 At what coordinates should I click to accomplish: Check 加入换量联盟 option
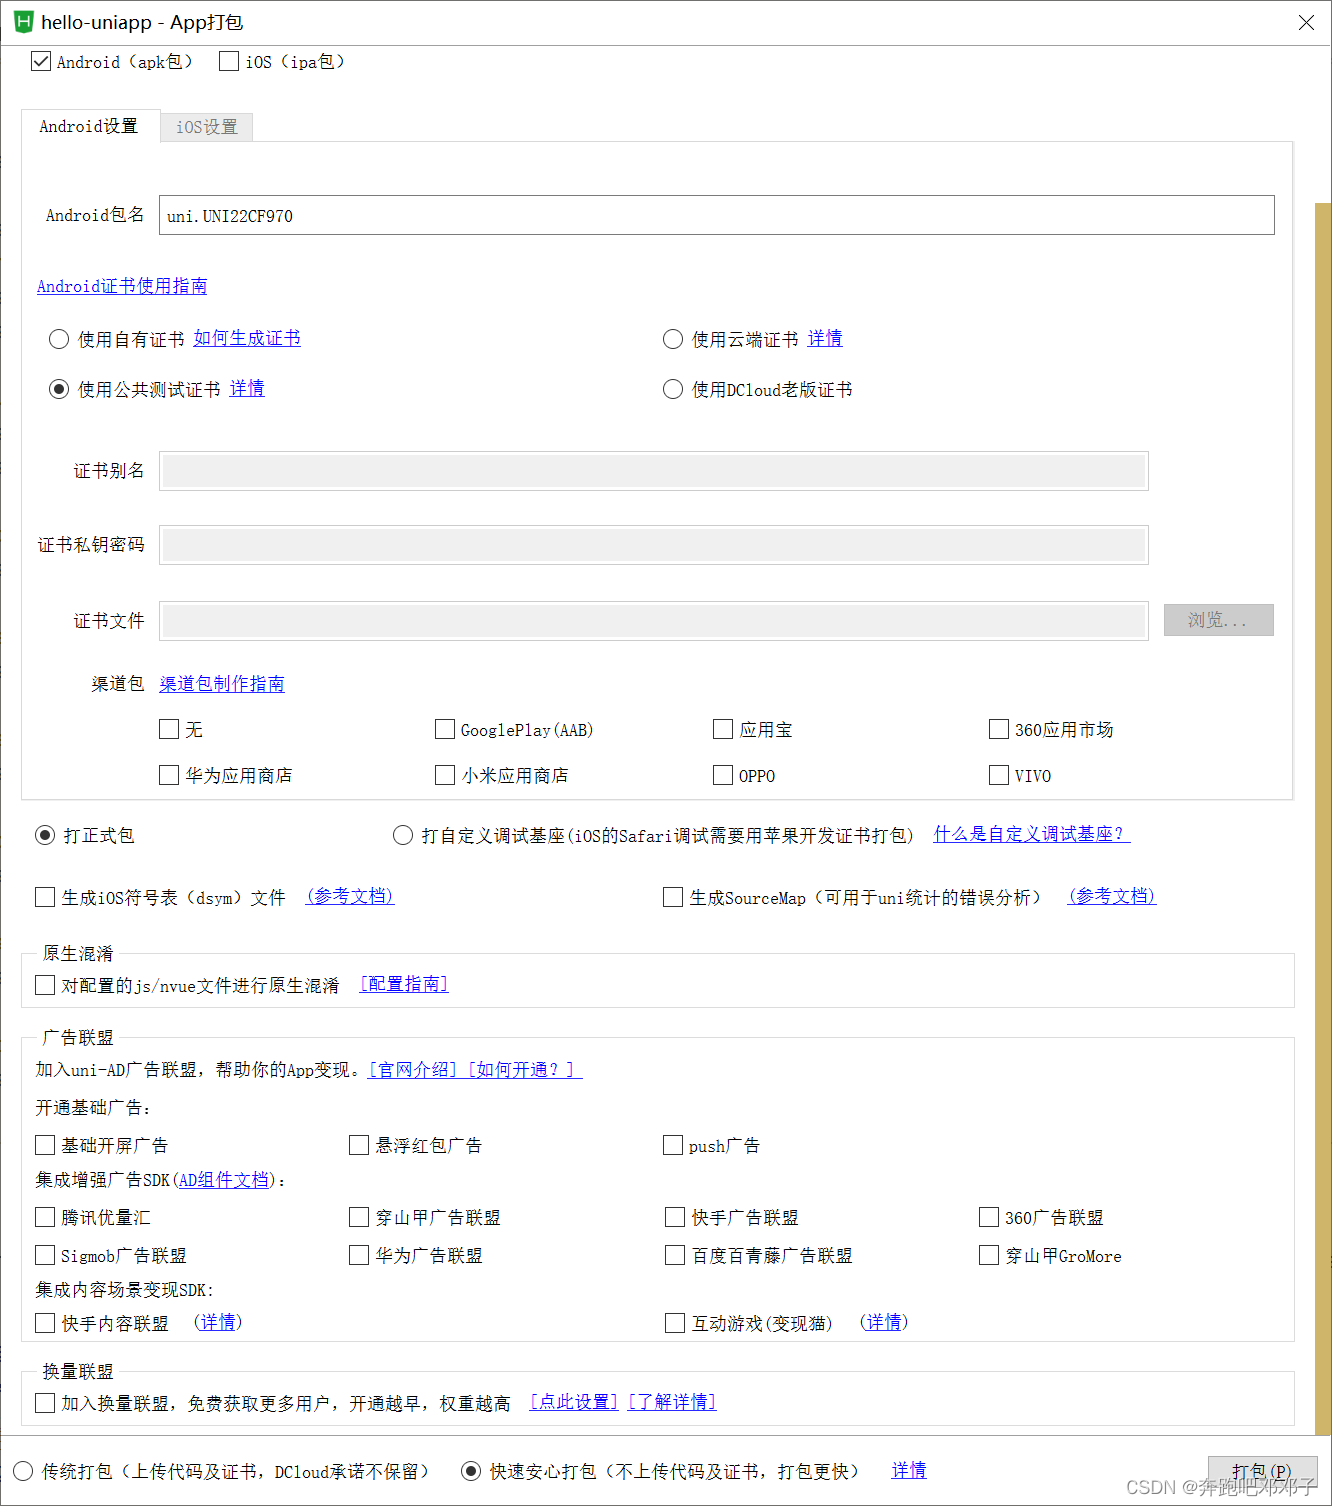pyautogui.click(x=44, y=1402)
